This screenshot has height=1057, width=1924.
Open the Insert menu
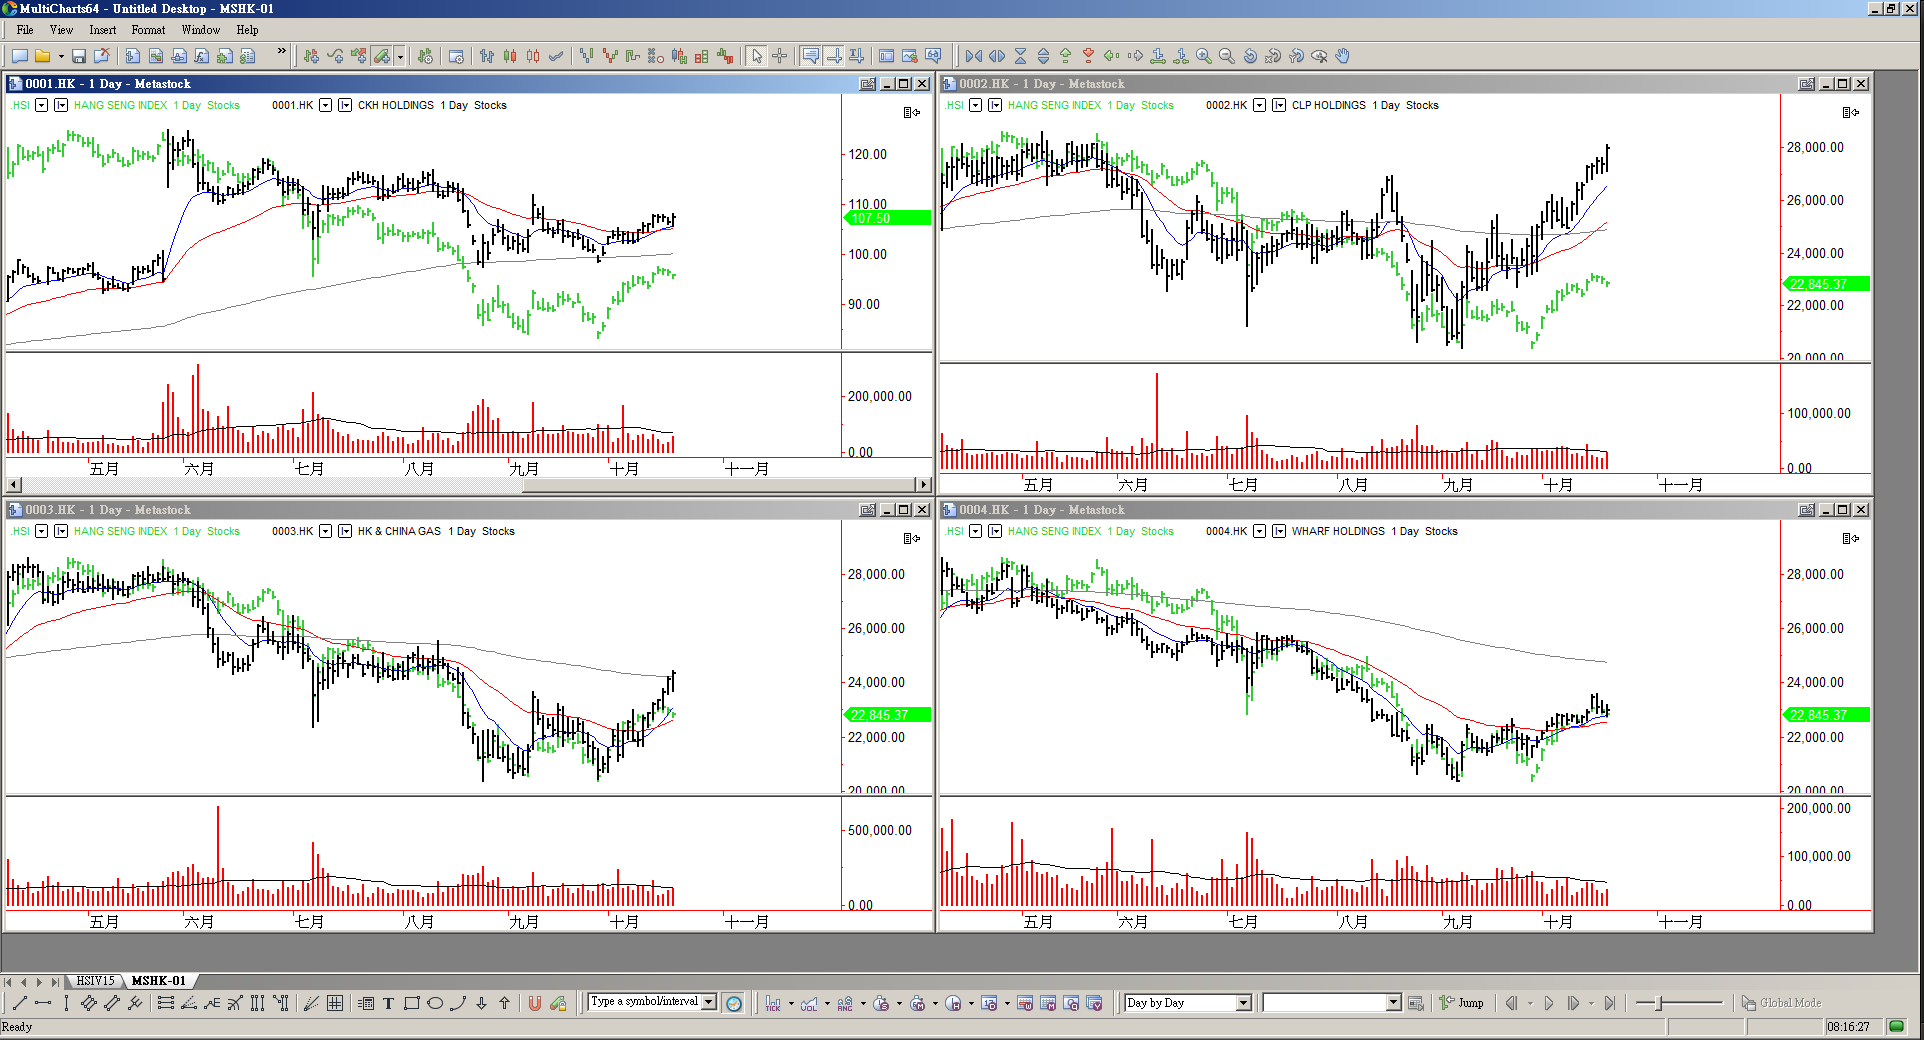click(x=102, y=30)
